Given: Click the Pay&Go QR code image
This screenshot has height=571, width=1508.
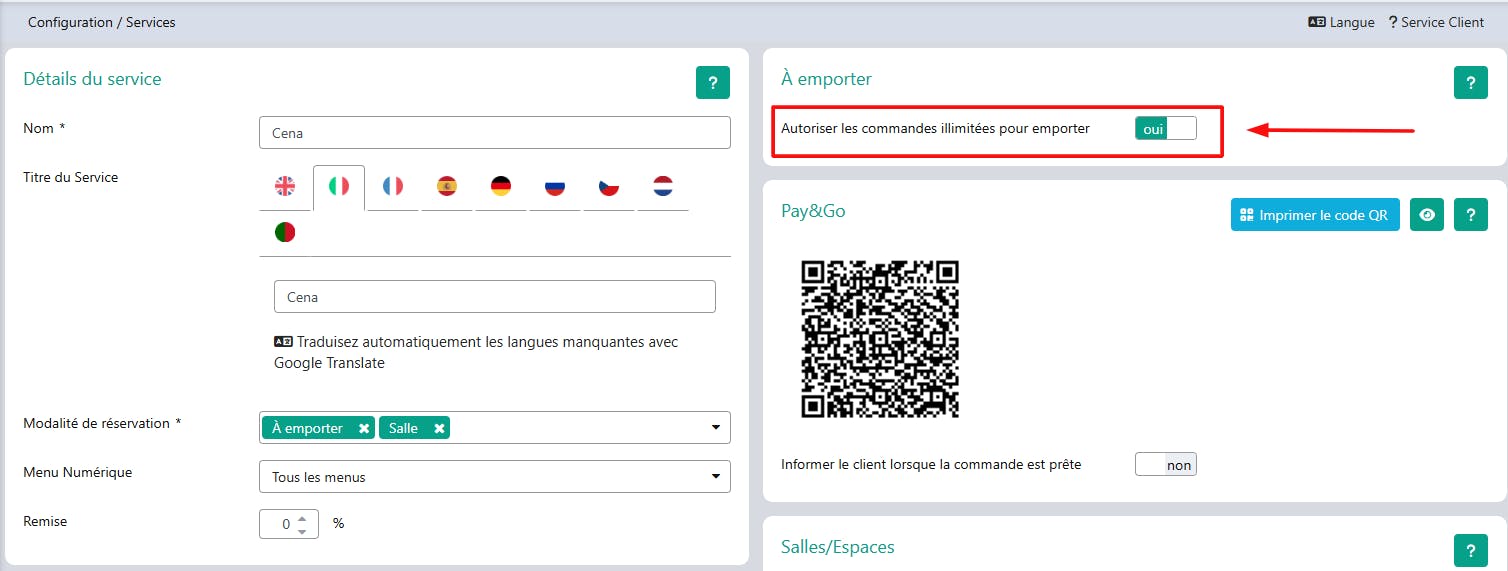Looking at the screenshot, I should coord(880,339).
